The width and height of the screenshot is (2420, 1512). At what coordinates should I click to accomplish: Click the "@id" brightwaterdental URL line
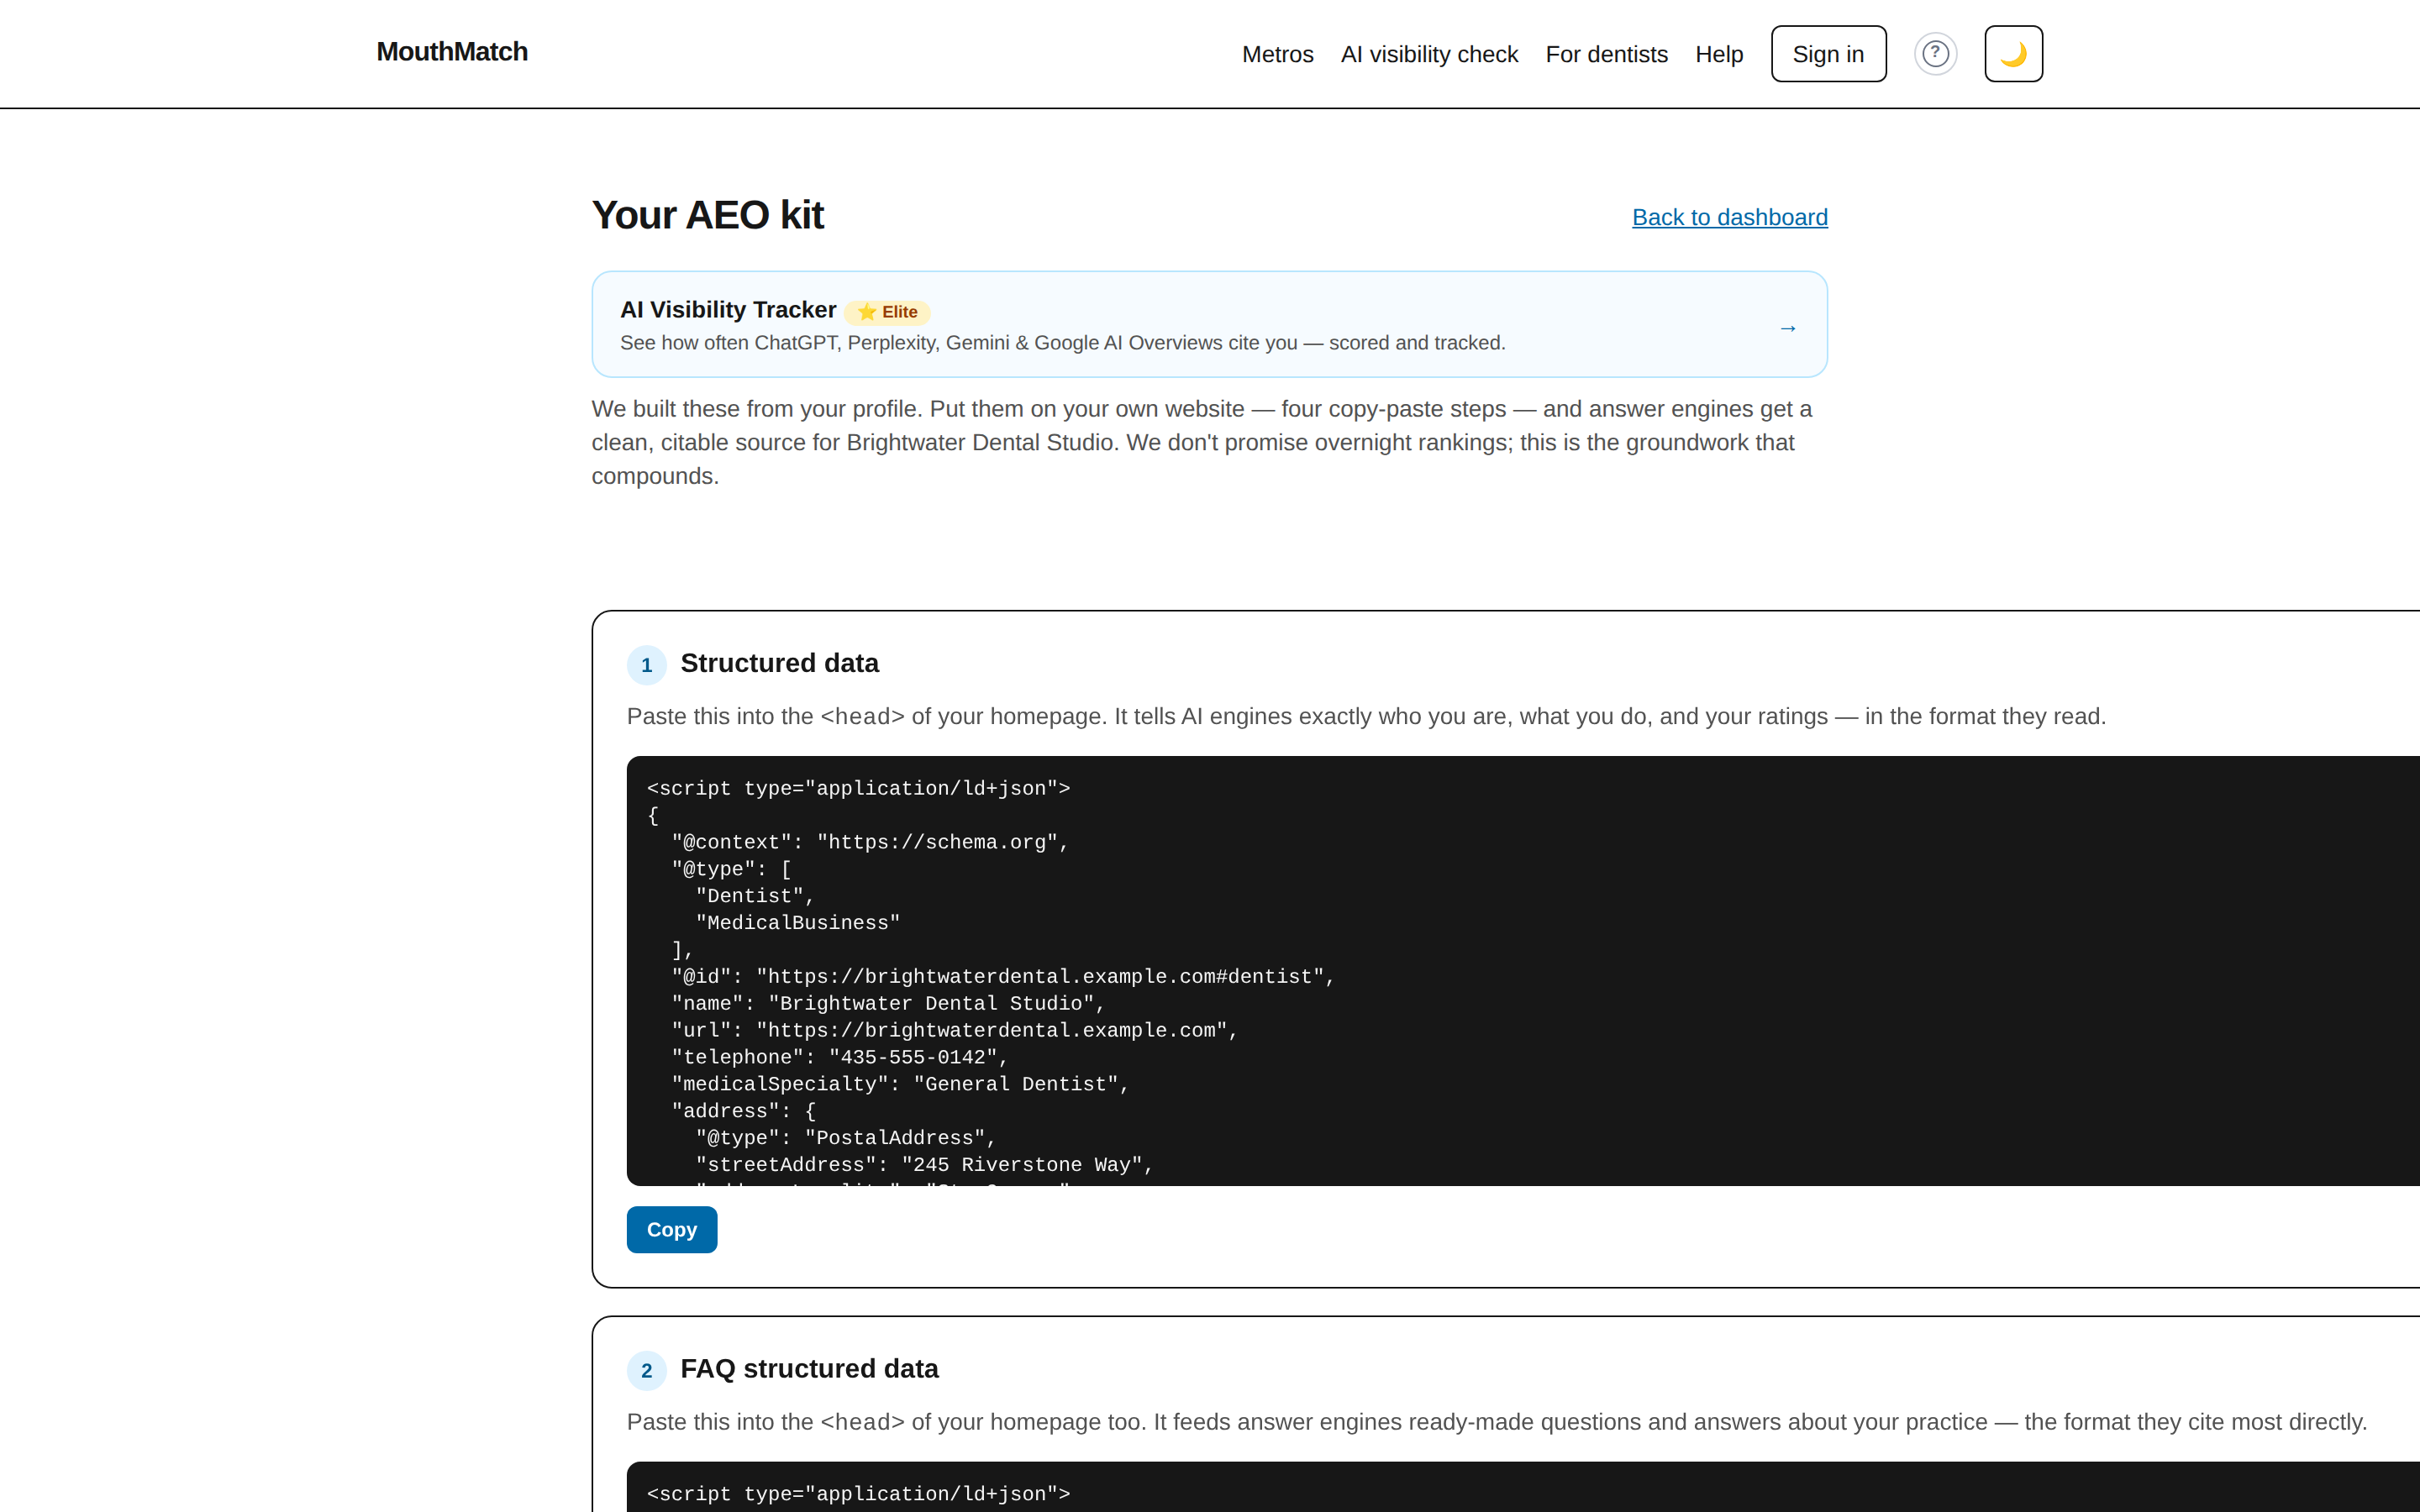[x=1003, y=976]
